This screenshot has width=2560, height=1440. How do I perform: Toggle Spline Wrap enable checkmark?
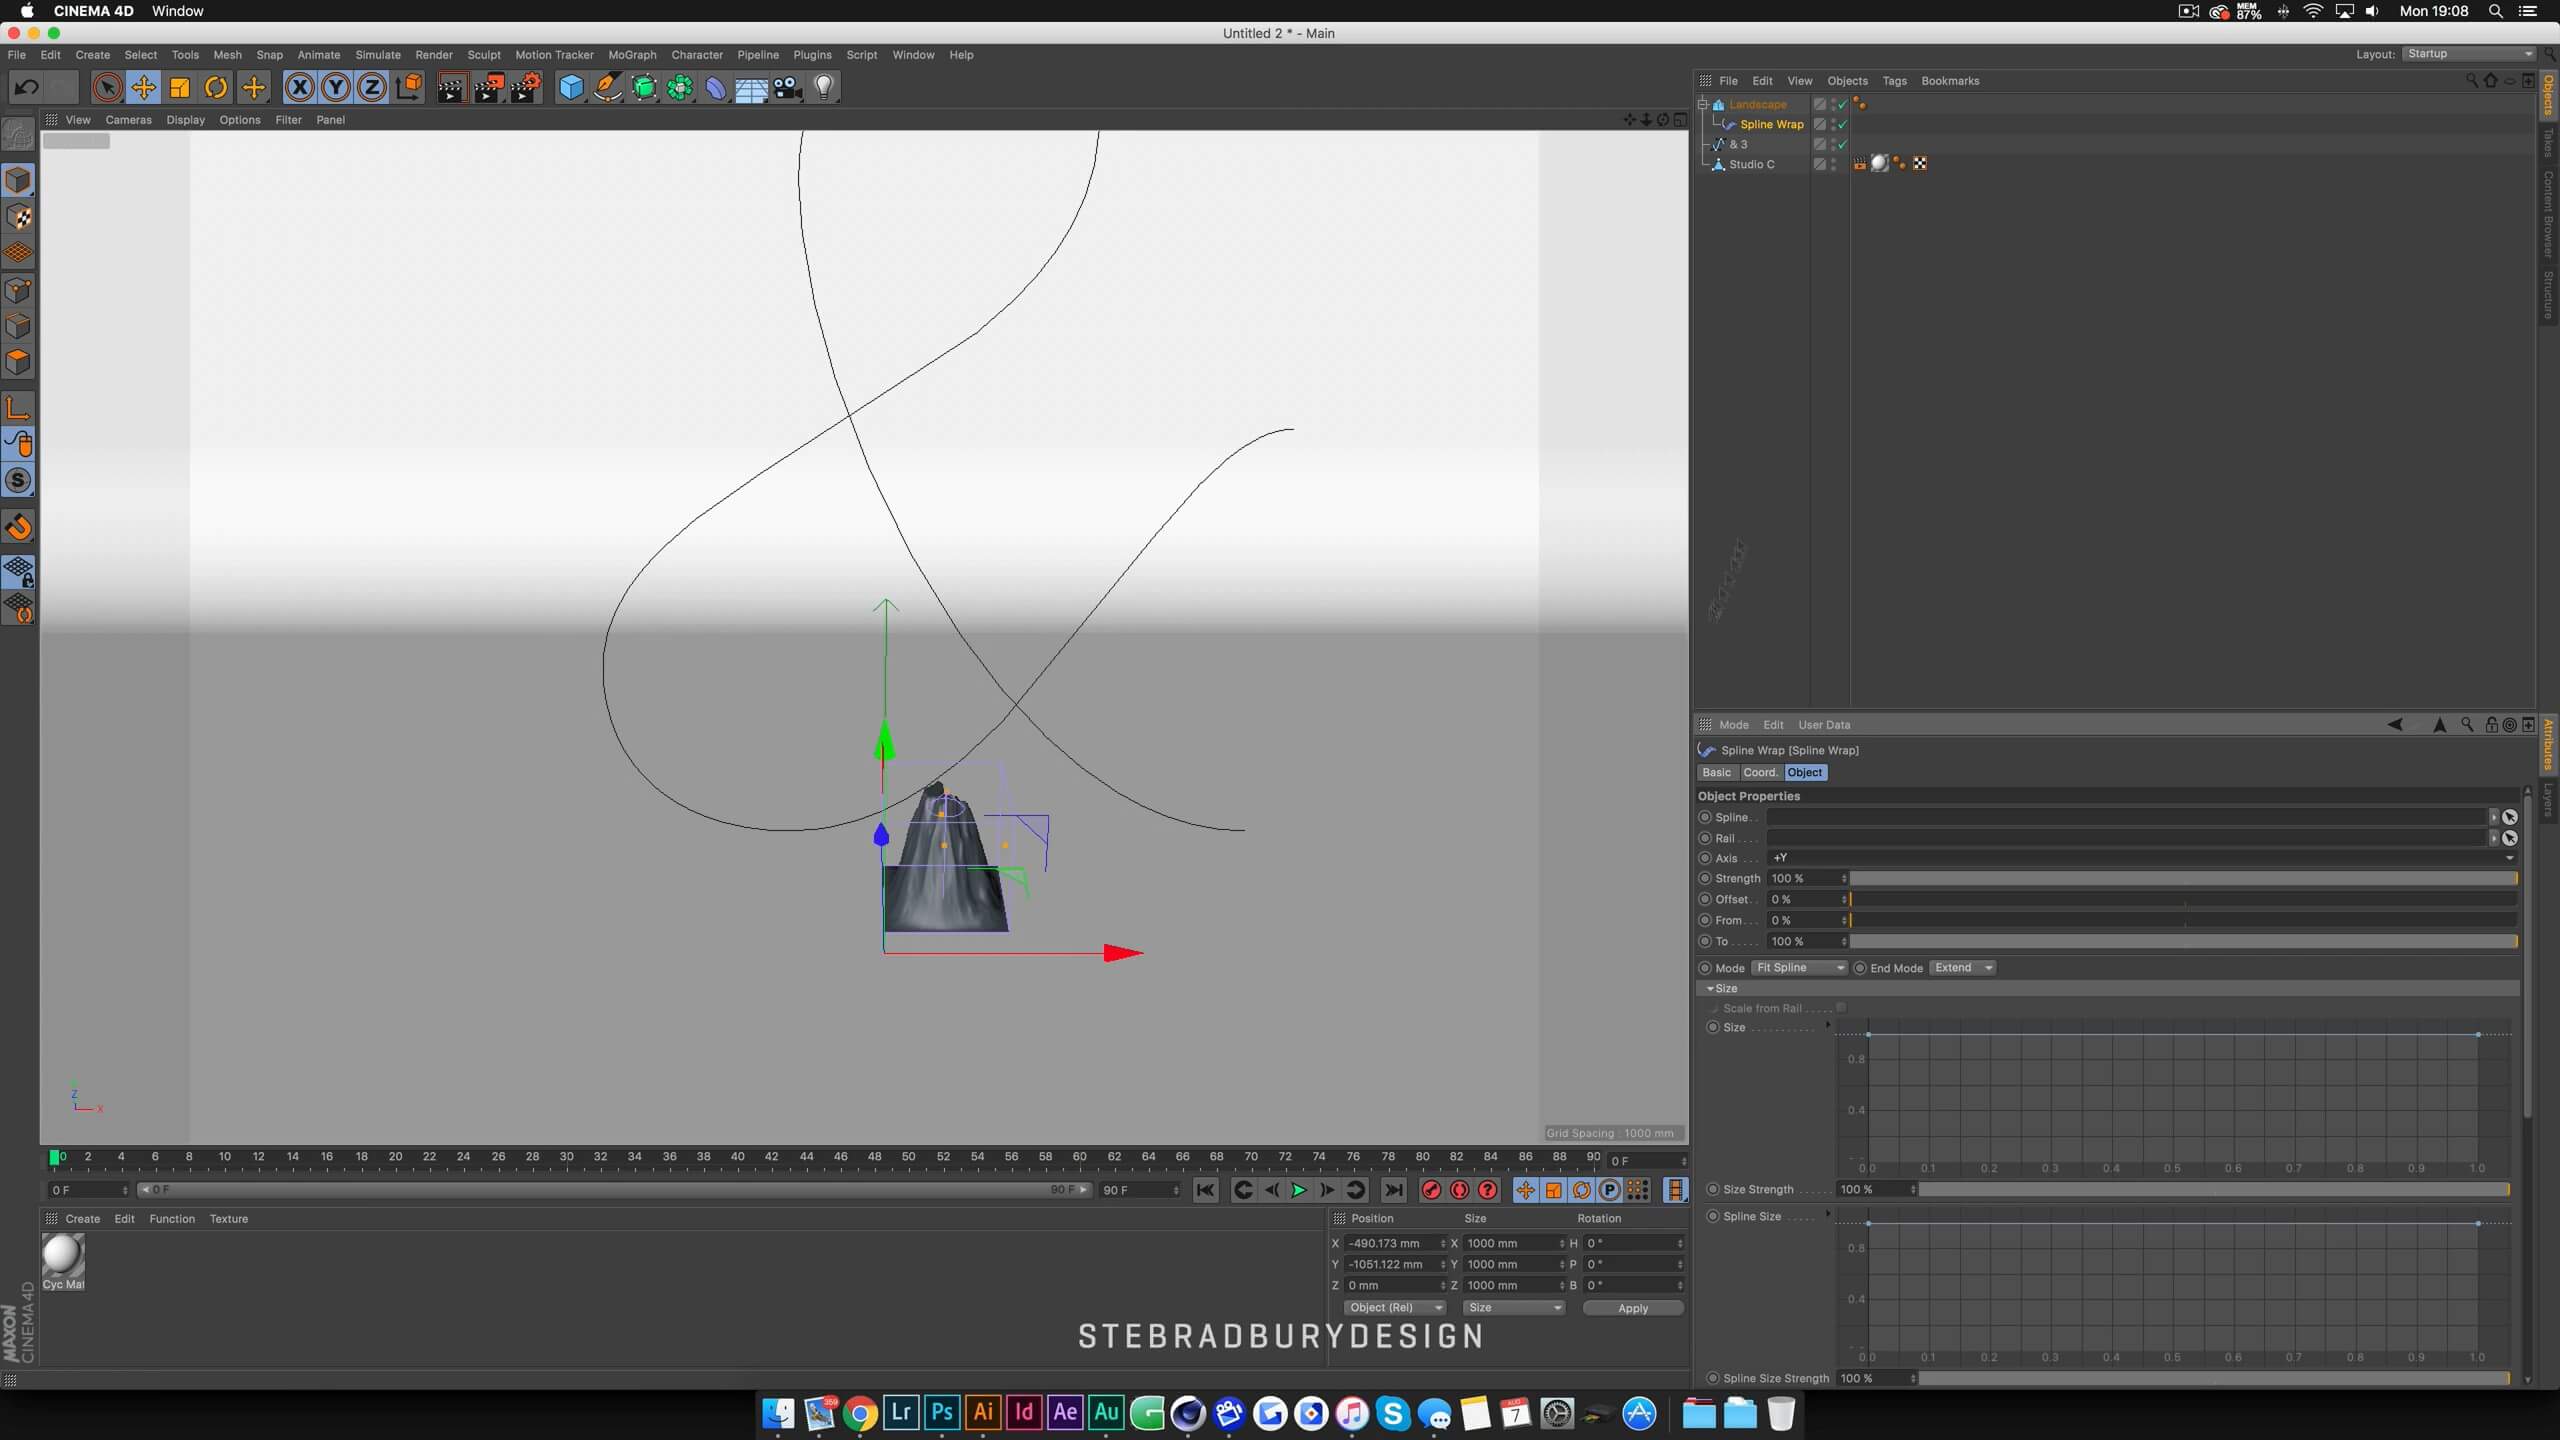[1842, 124]
